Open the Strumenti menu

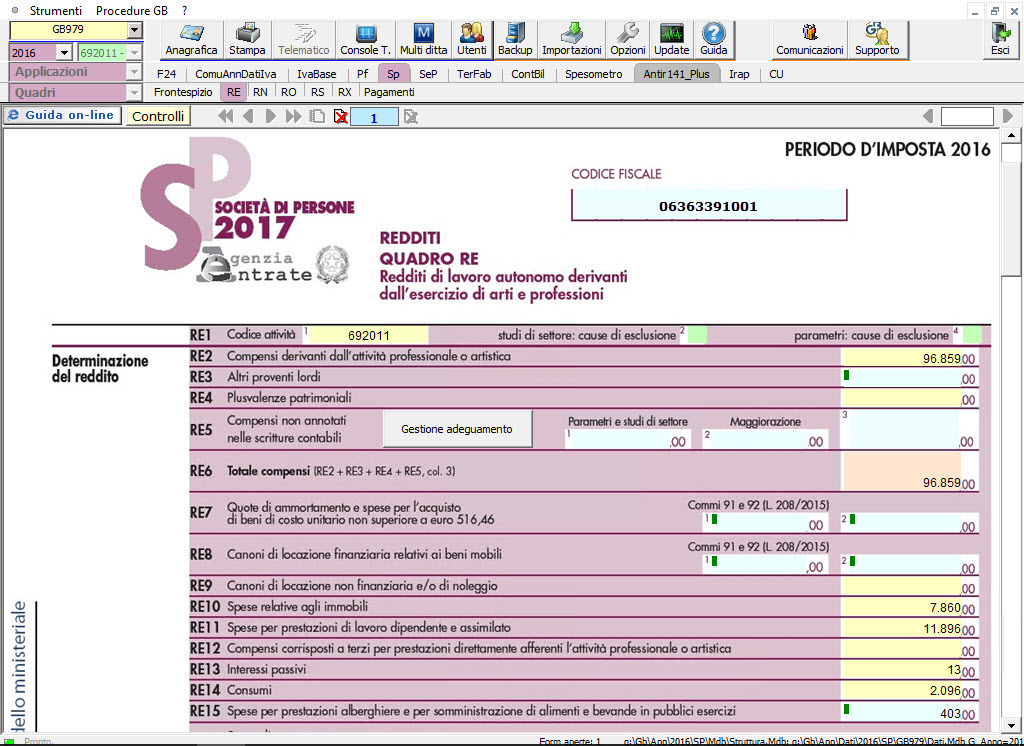(56, 10)
